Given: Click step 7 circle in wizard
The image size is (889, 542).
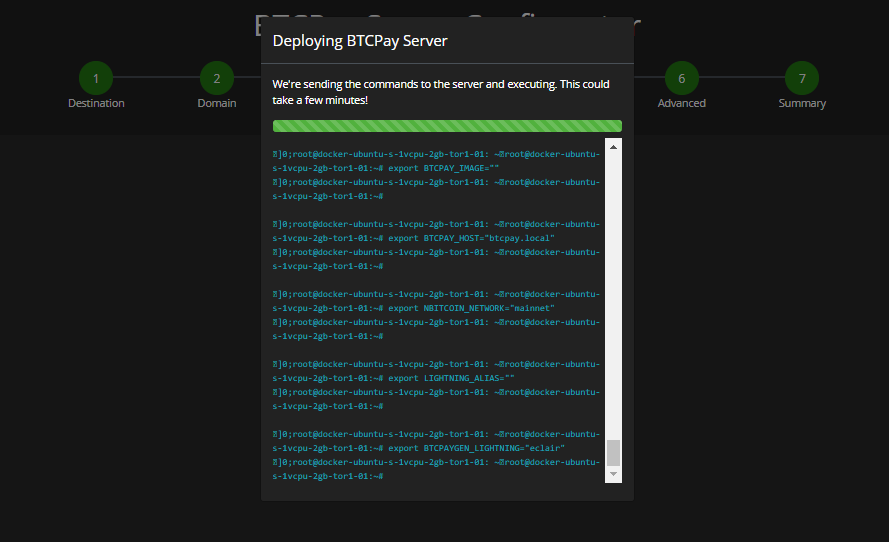Looking at the screenshot, I should [802, 78].
